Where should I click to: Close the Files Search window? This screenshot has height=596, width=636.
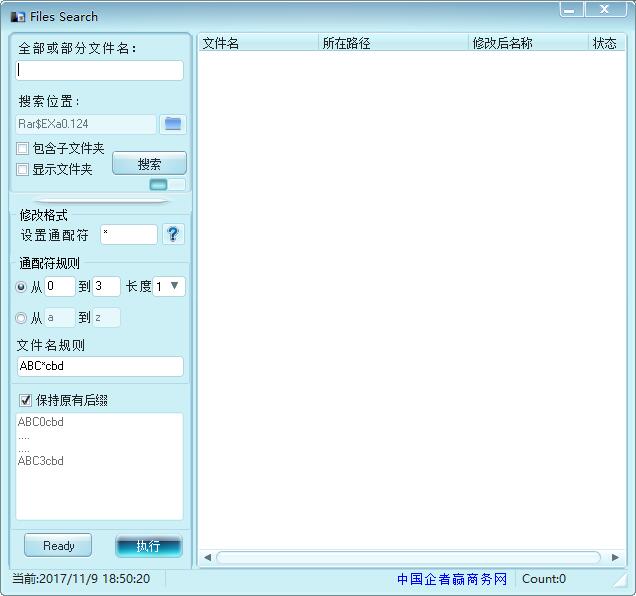coord(605,10)
